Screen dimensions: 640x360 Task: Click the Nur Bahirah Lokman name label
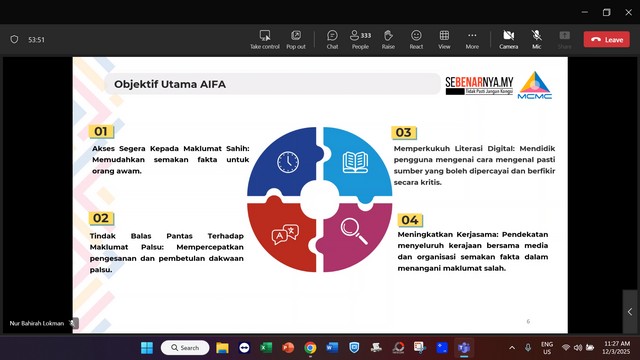(x=37, y=323)
